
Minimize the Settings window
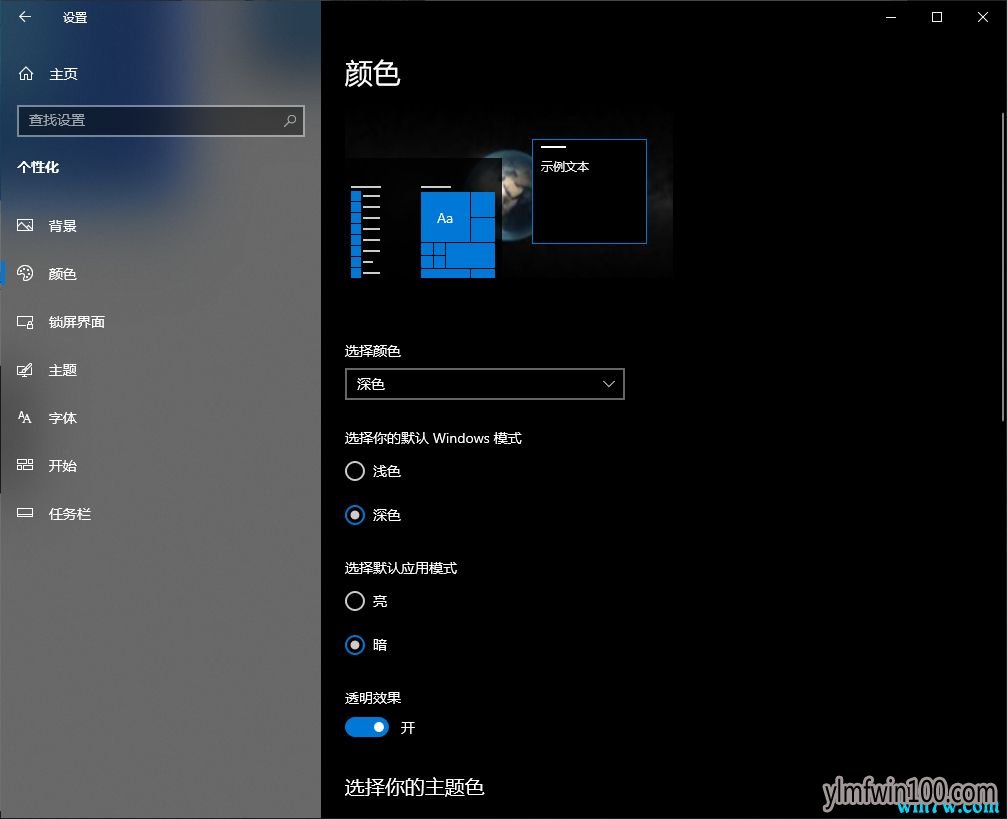click(891, 17)
